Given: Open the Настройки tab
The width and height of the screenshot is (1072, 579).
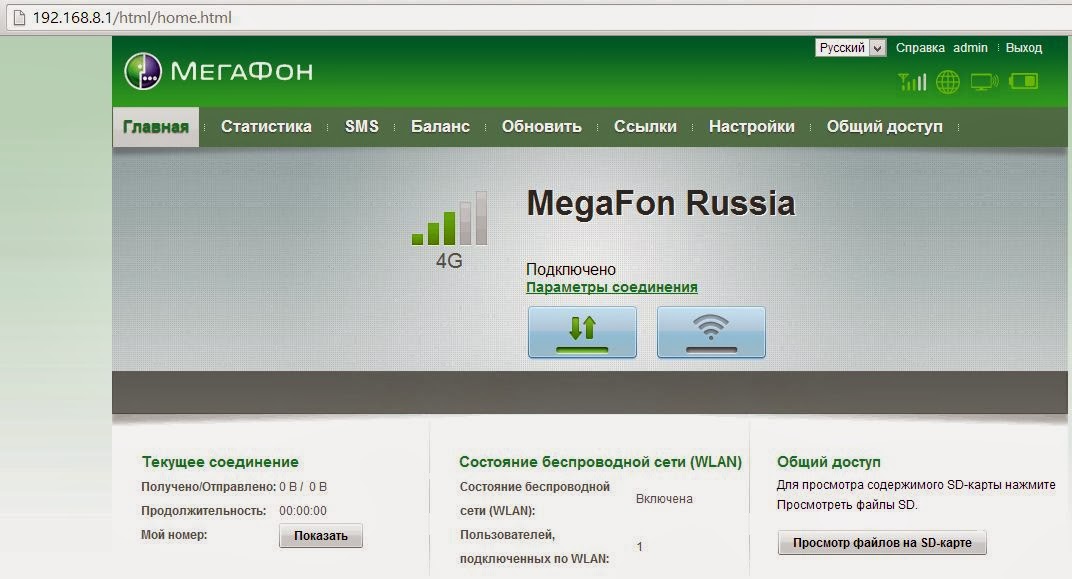Looking at the screenshot, I should pyautogui.click(x=751, y=126).
